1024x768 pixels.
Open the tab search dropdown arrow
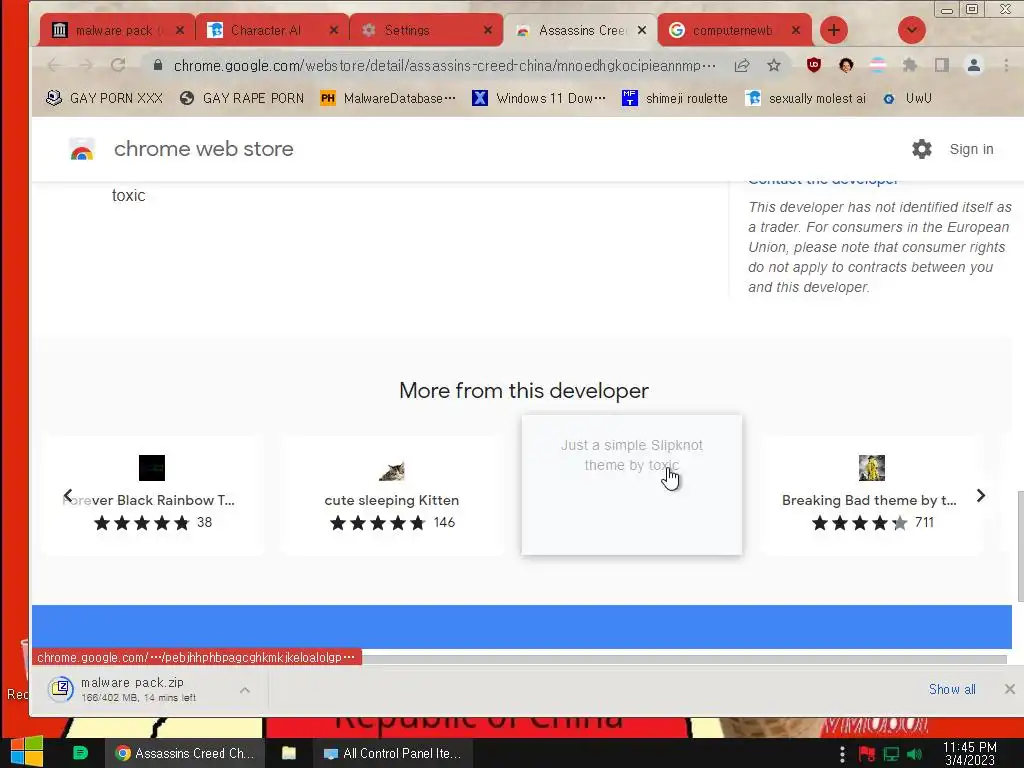[x=912, y=30]
